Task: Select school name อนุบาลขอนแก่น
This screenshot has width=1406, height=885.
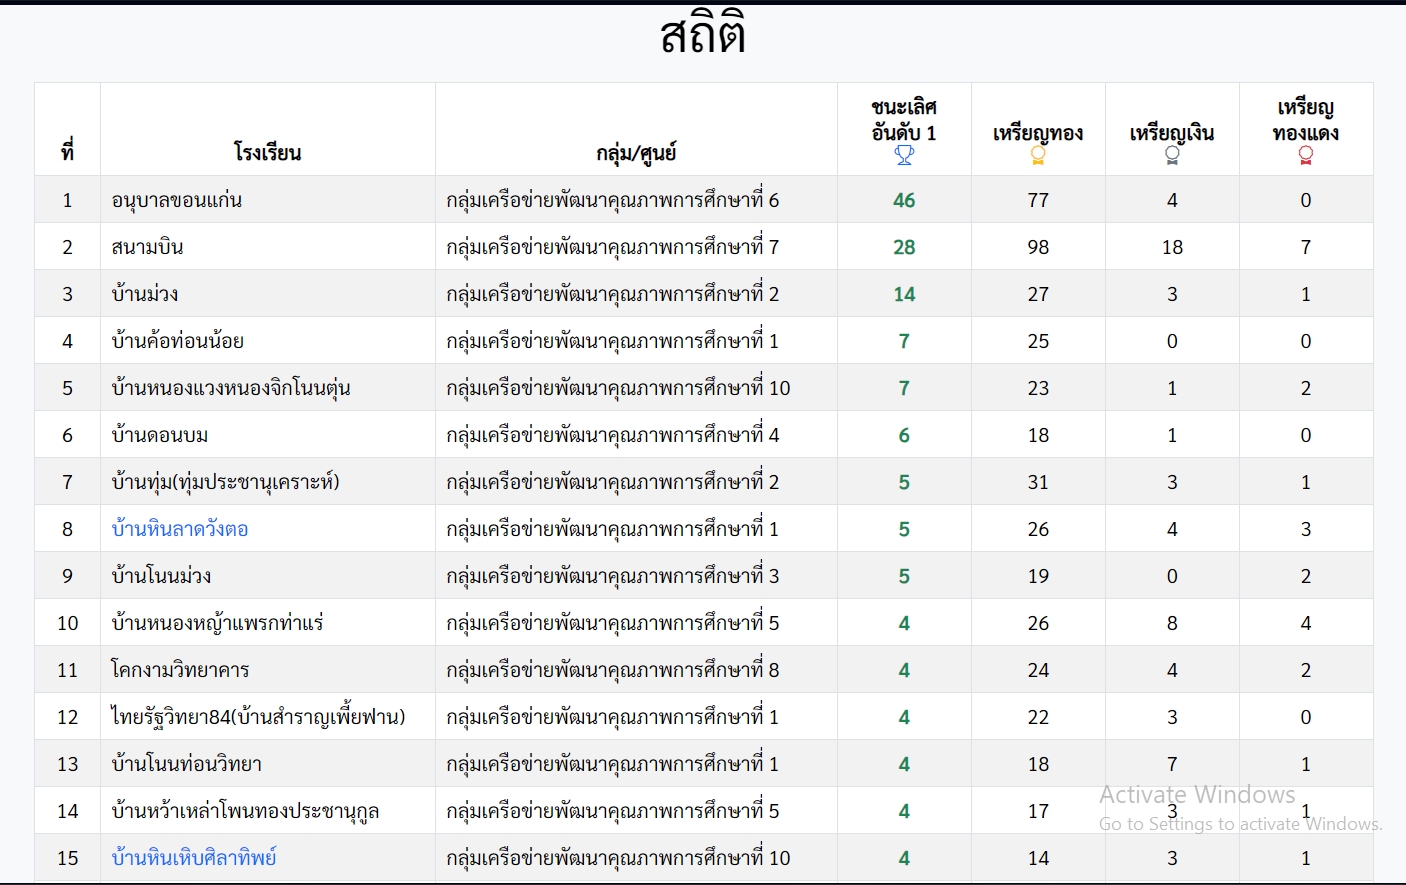Action: click(177, 200)
